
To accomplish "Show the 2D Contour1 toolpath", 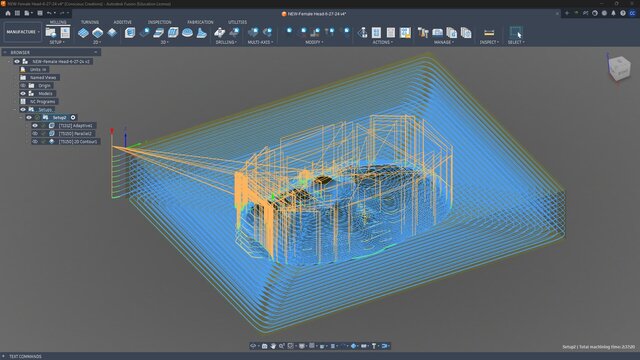I will 35,142.
